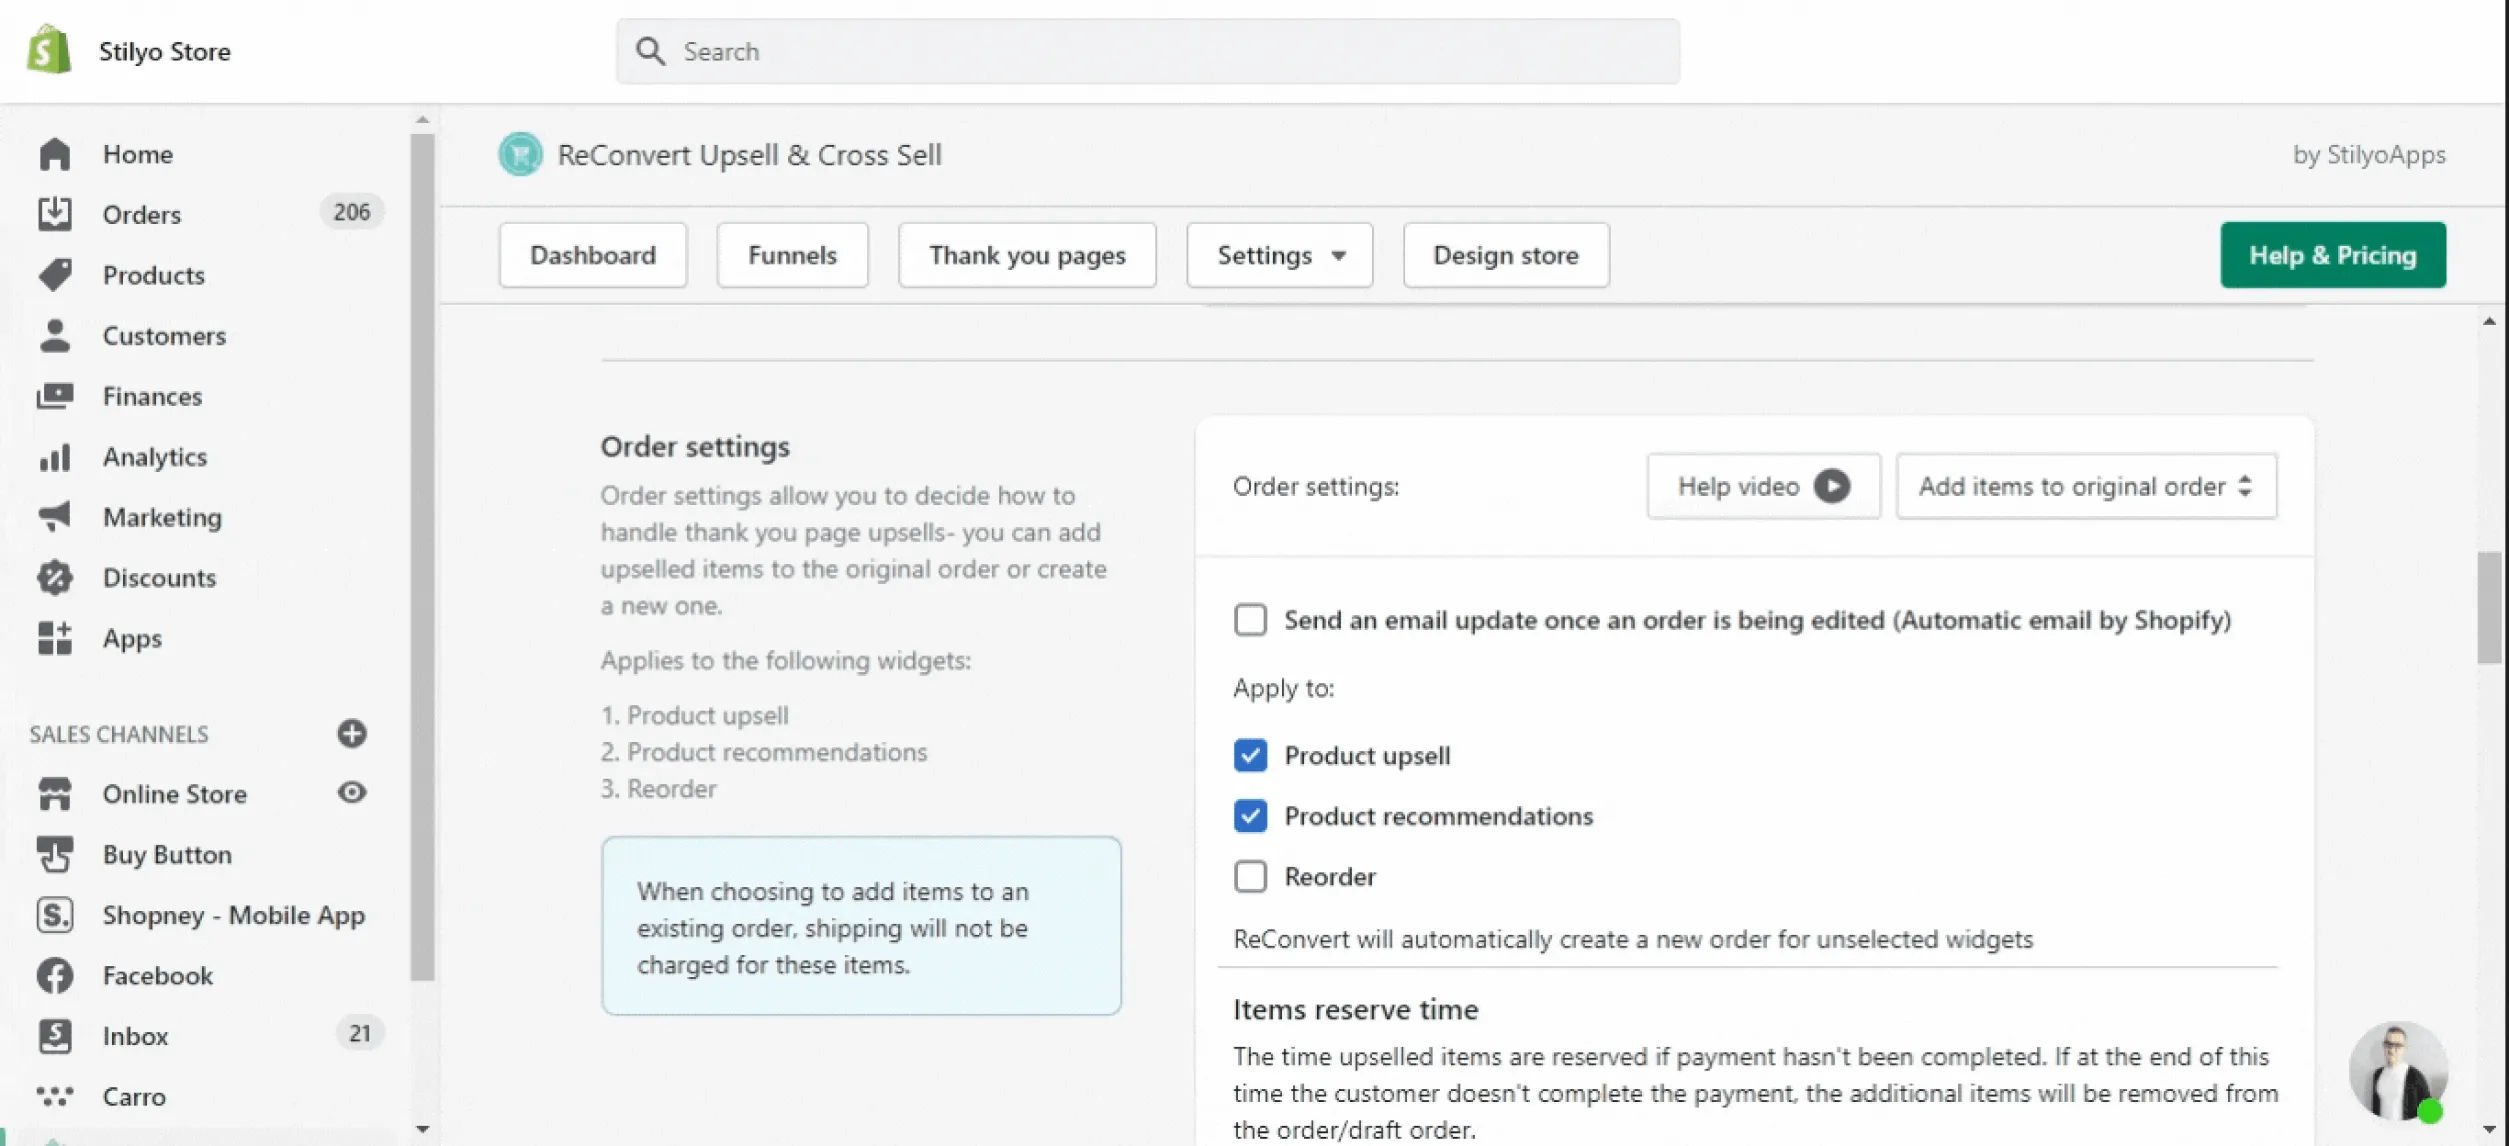
Task: Check the Reorder checkbox
Action: [x=1250, y=877]
